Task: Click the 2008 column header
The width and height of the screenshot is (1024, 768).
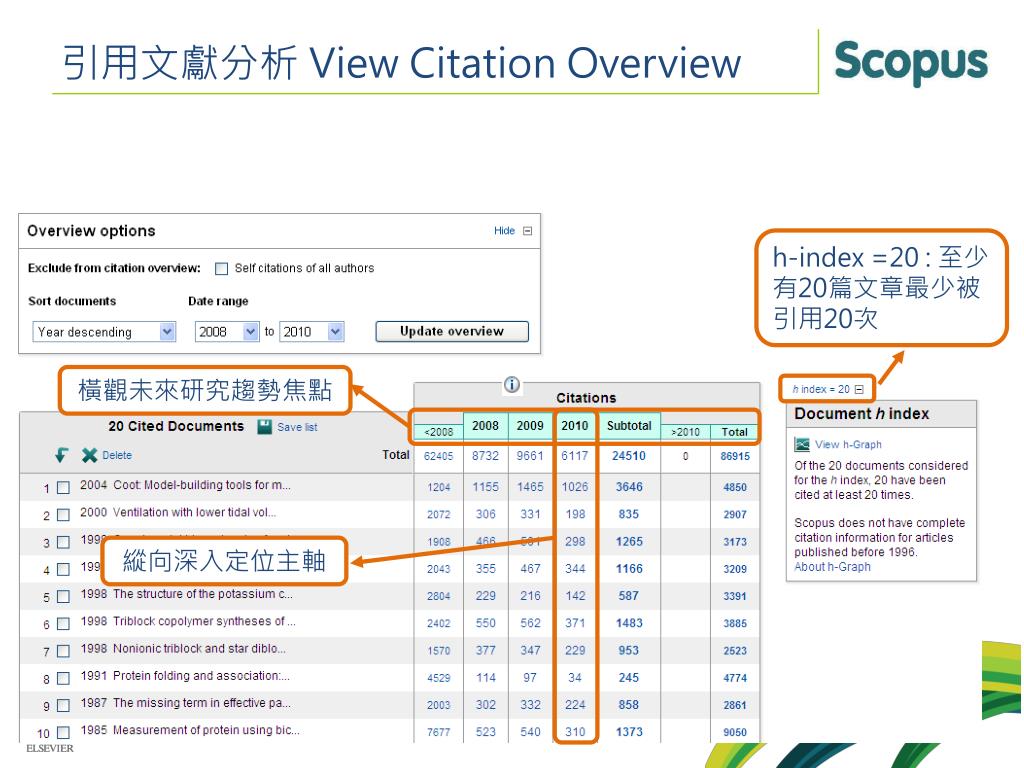Action: pyautogui.click(x=485, y=426)
